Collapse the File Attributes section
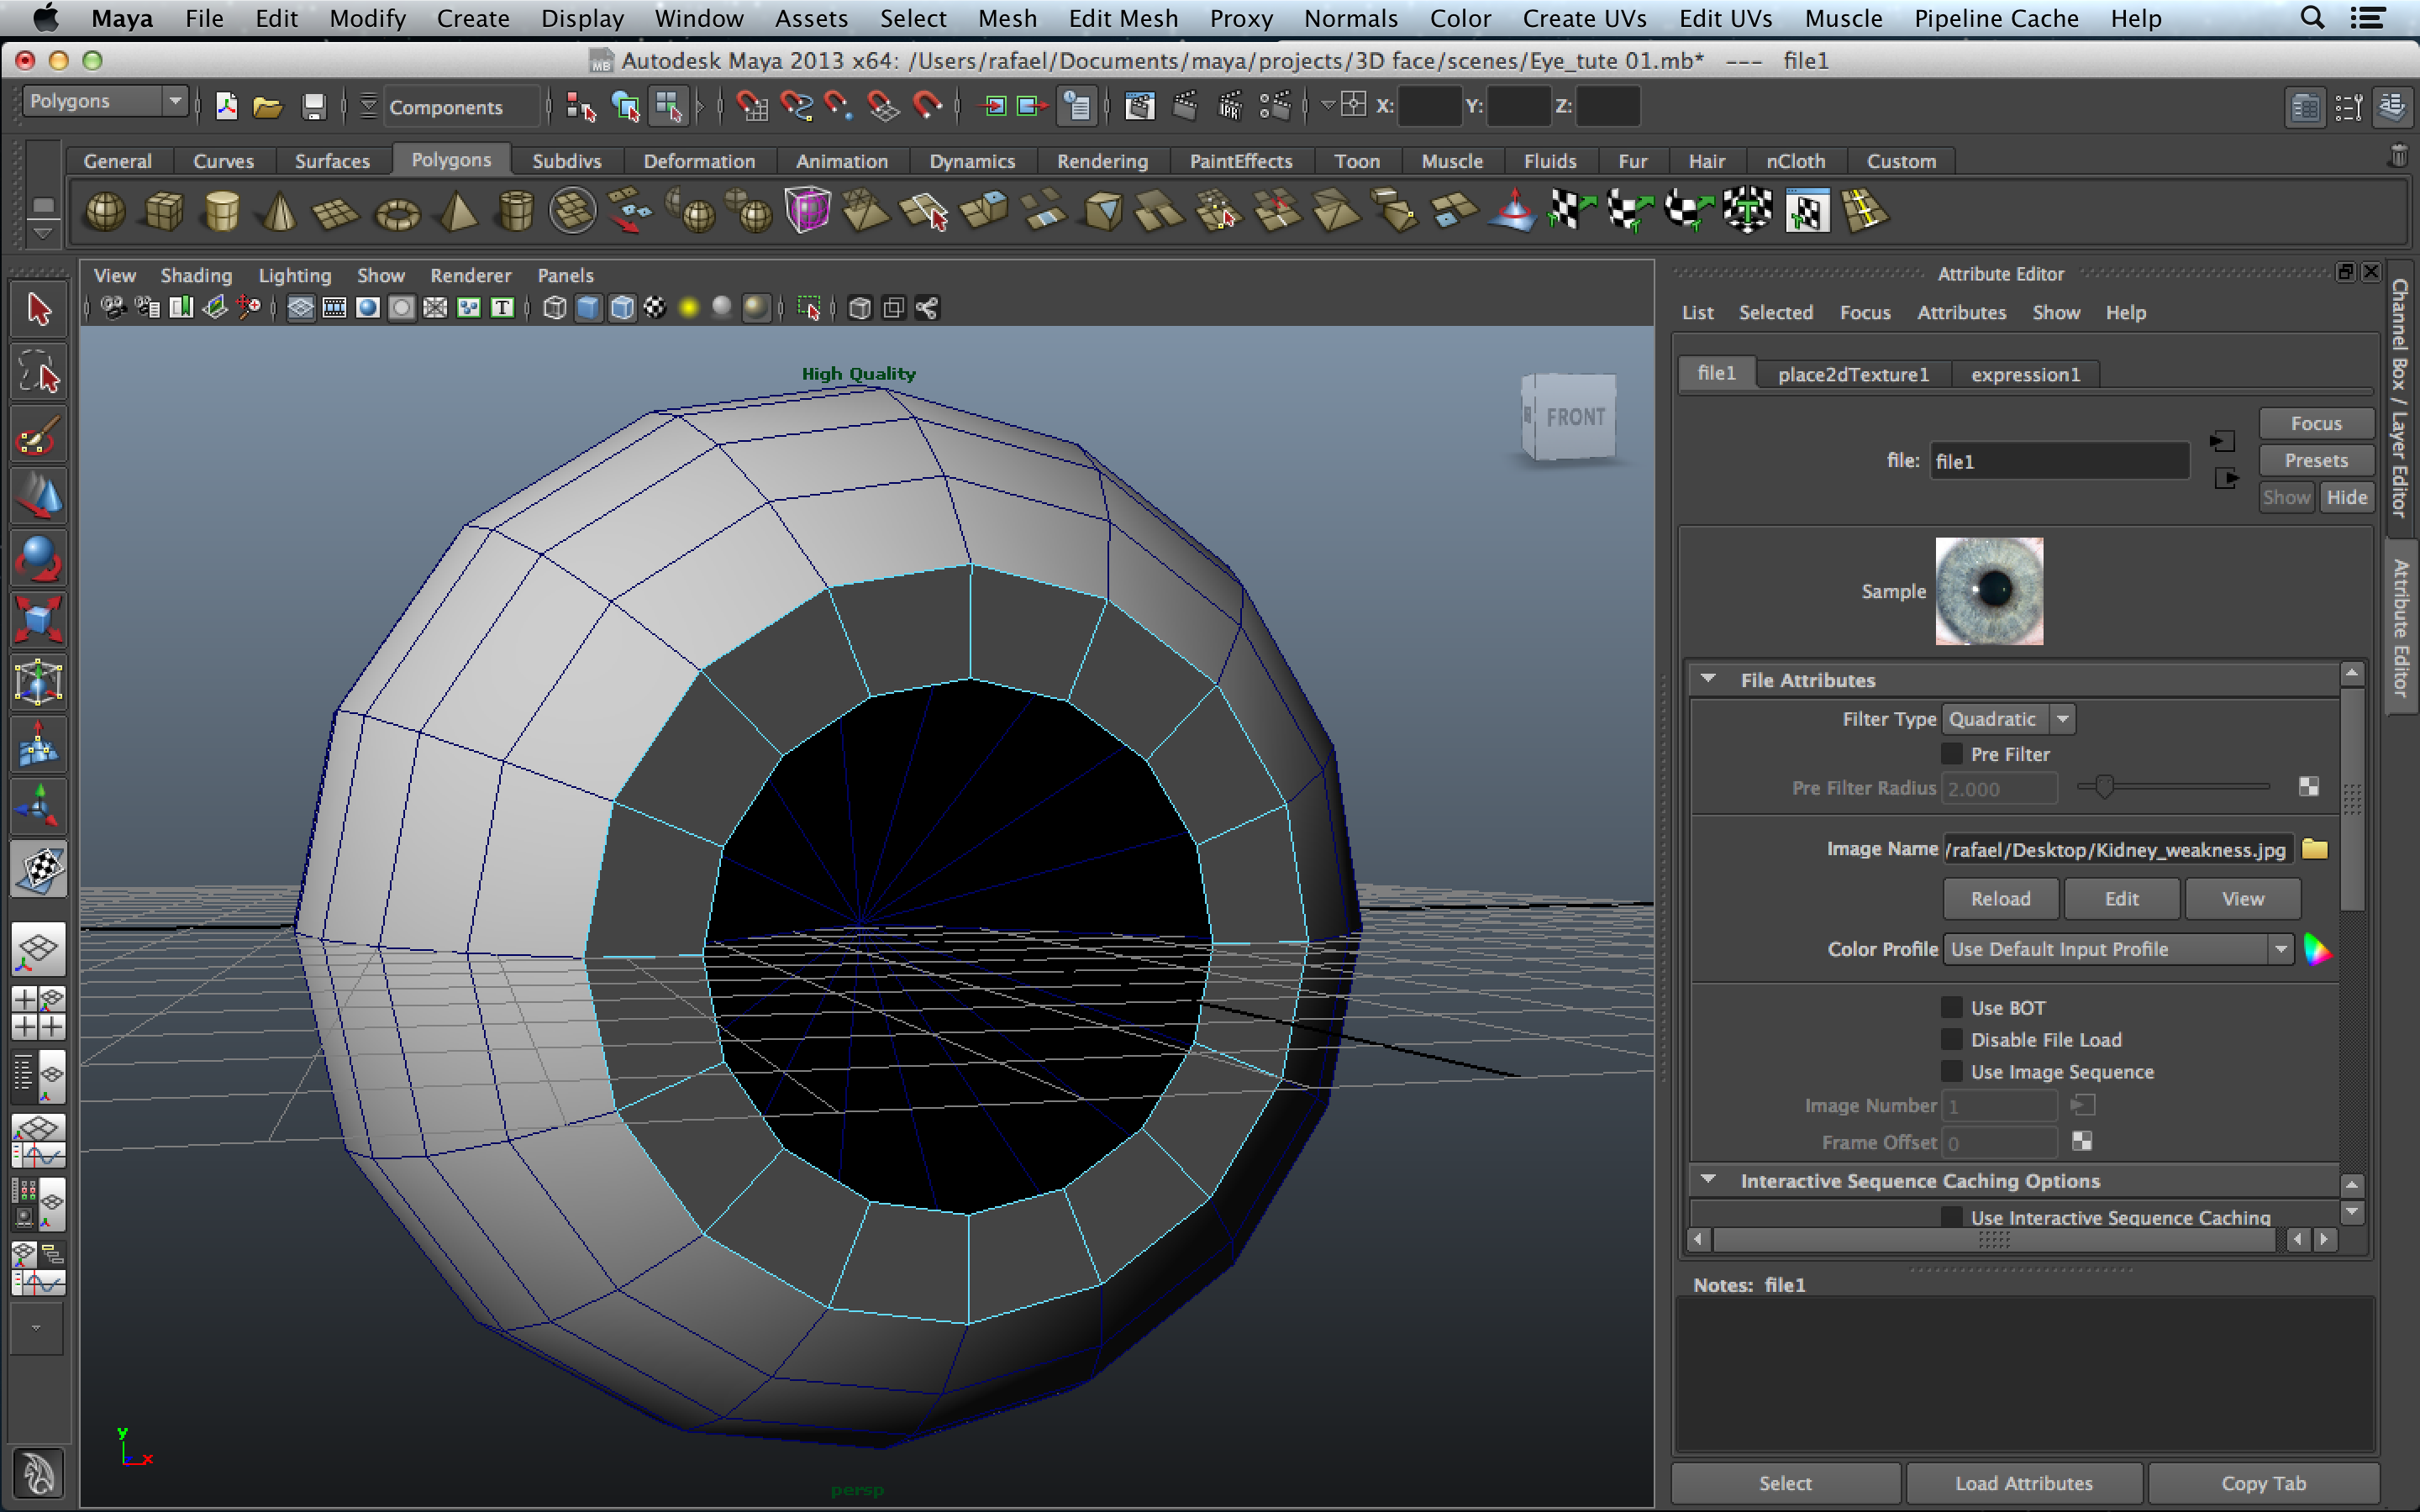Viewport: 2420px width, 1512px height. [1709, 680]
